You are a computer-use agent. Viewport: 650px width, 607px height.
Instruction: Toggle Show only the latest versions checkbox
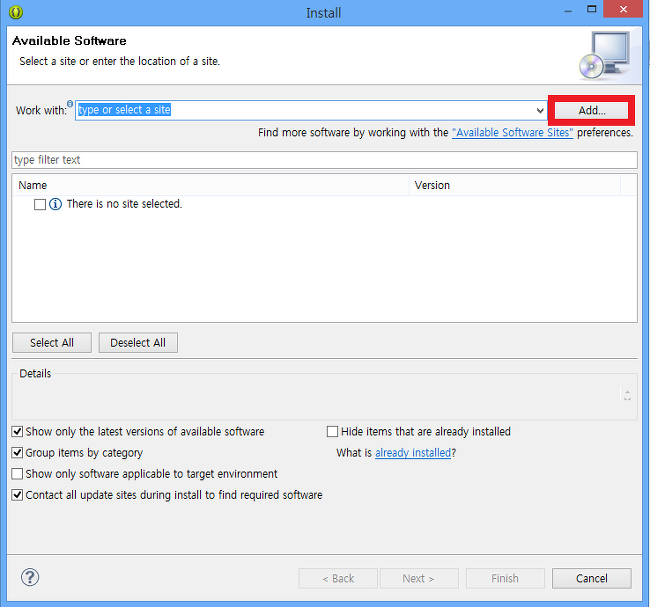tap(17, 432)
